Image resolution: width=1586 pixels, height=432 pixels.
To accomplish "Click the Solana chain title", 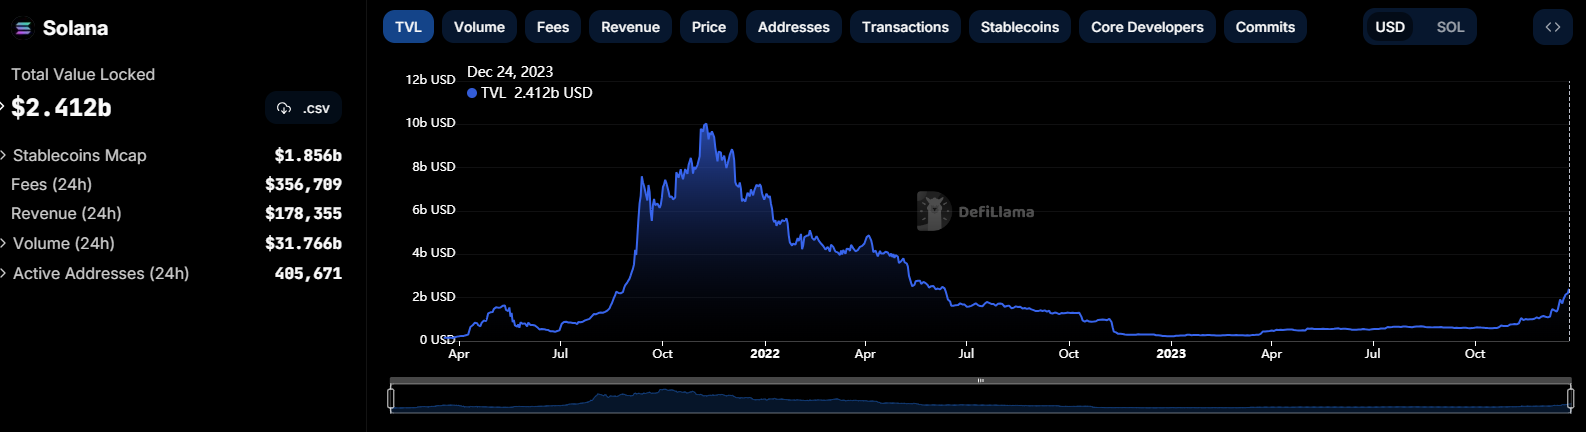I will pyautogui.click(x=75, y=28).
